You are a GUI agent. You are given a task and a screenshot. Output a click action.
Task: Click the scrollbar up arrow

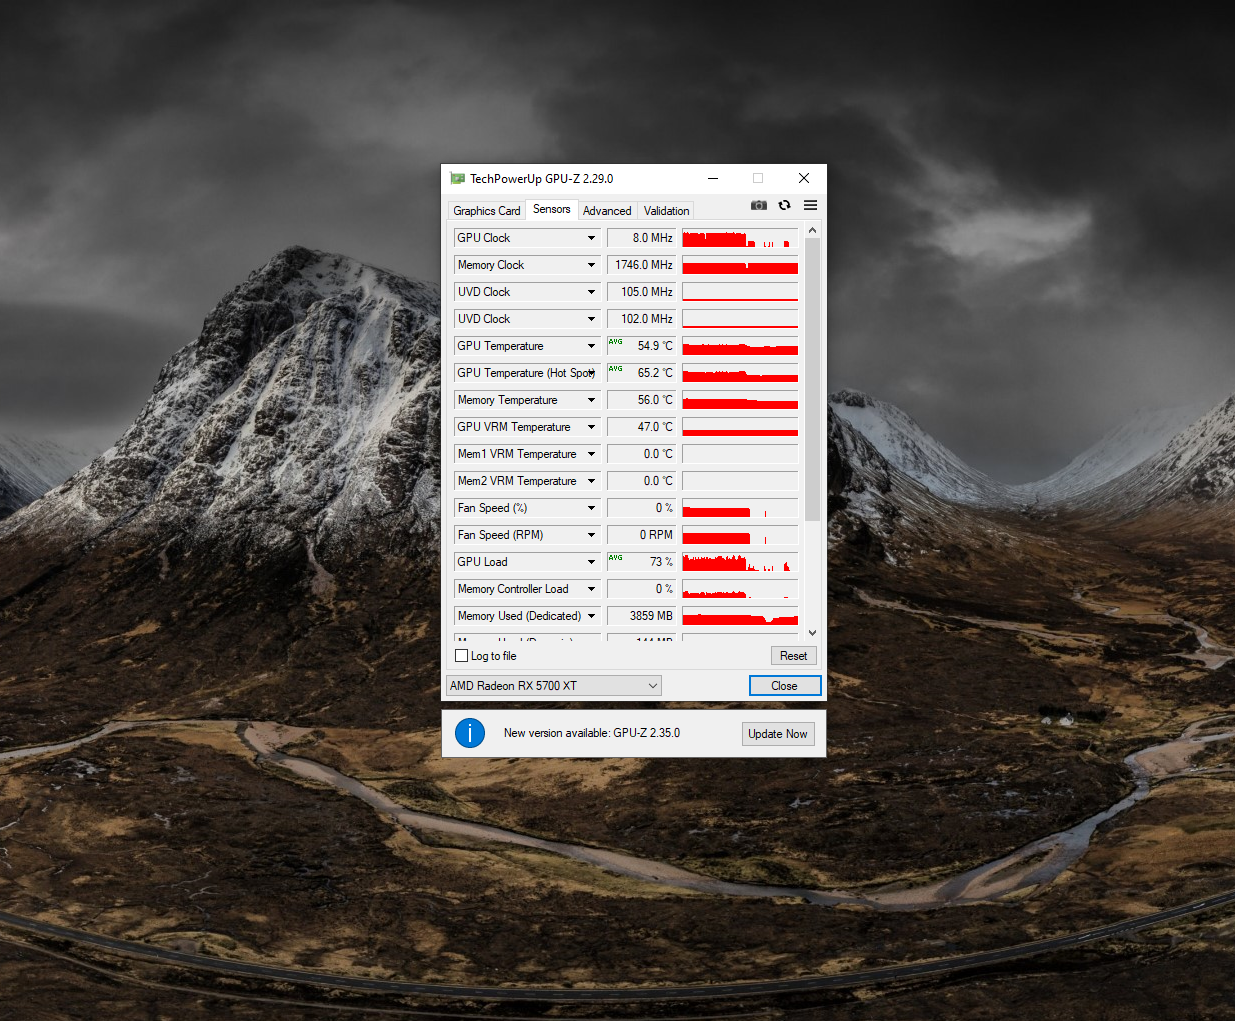pyautogui.click(x=812, y=230)
